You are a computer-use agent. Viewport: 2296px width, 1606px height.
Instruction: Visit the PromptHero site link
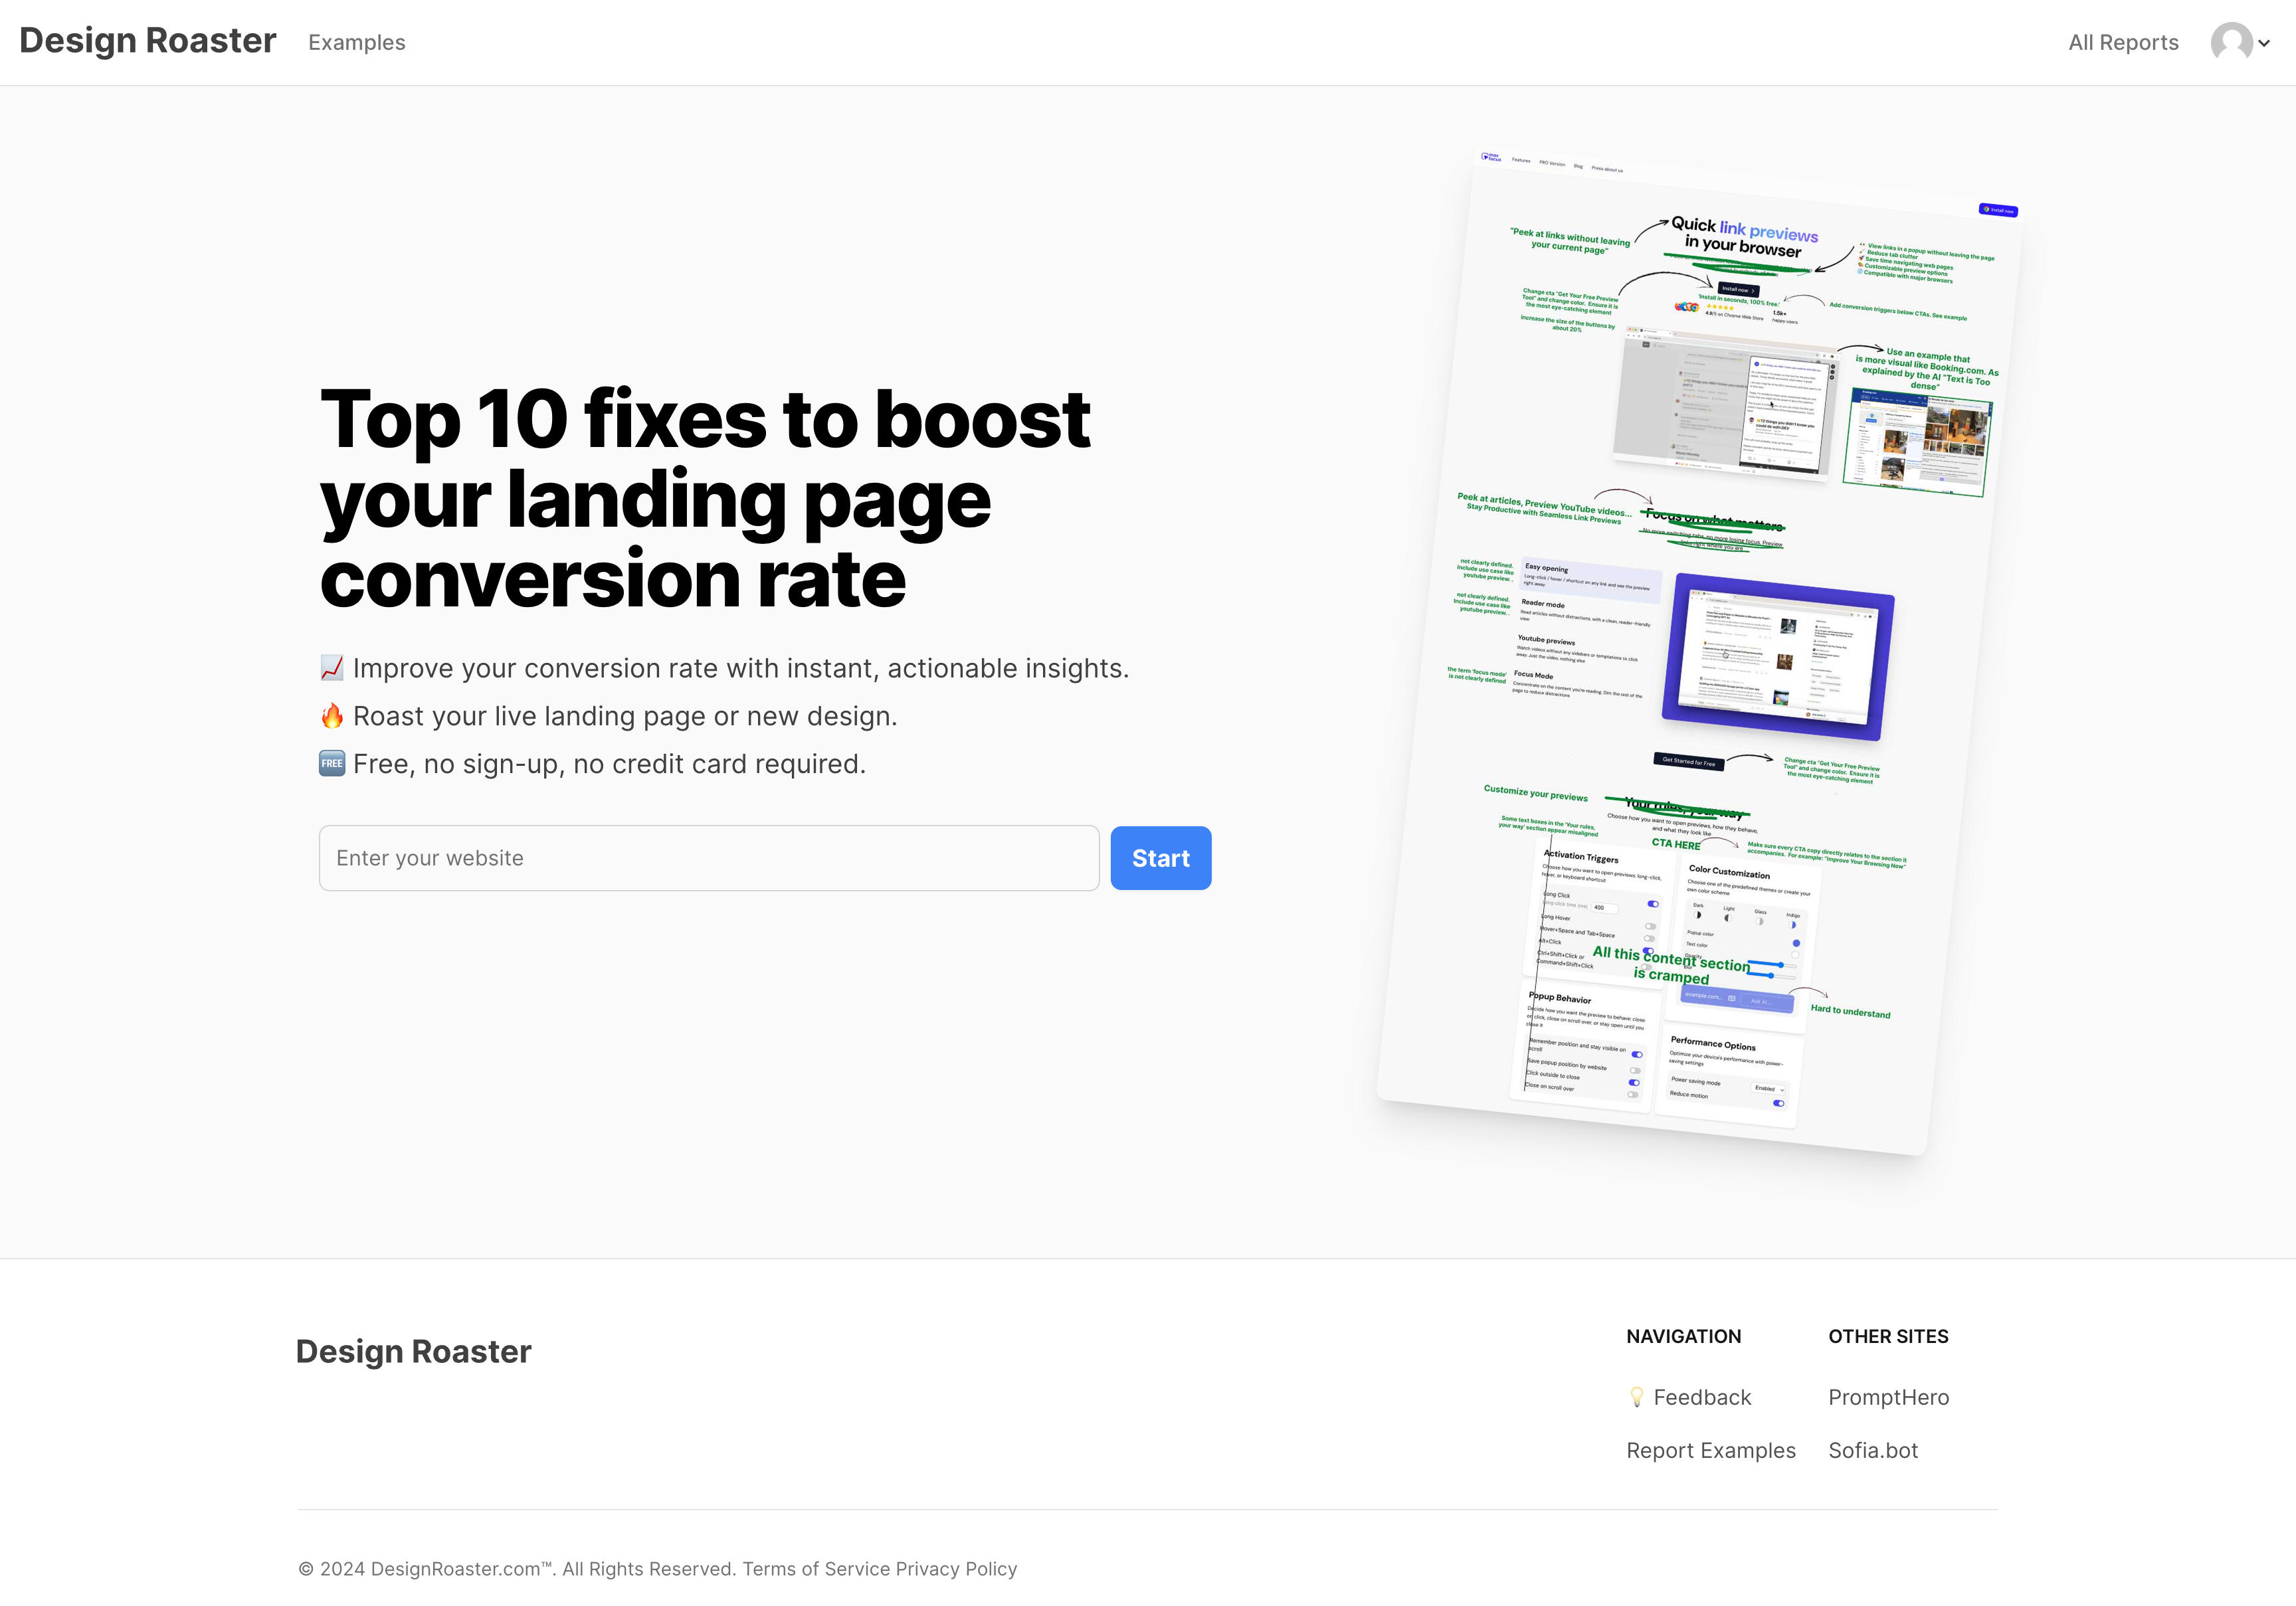click(x=1888, y=1397)
